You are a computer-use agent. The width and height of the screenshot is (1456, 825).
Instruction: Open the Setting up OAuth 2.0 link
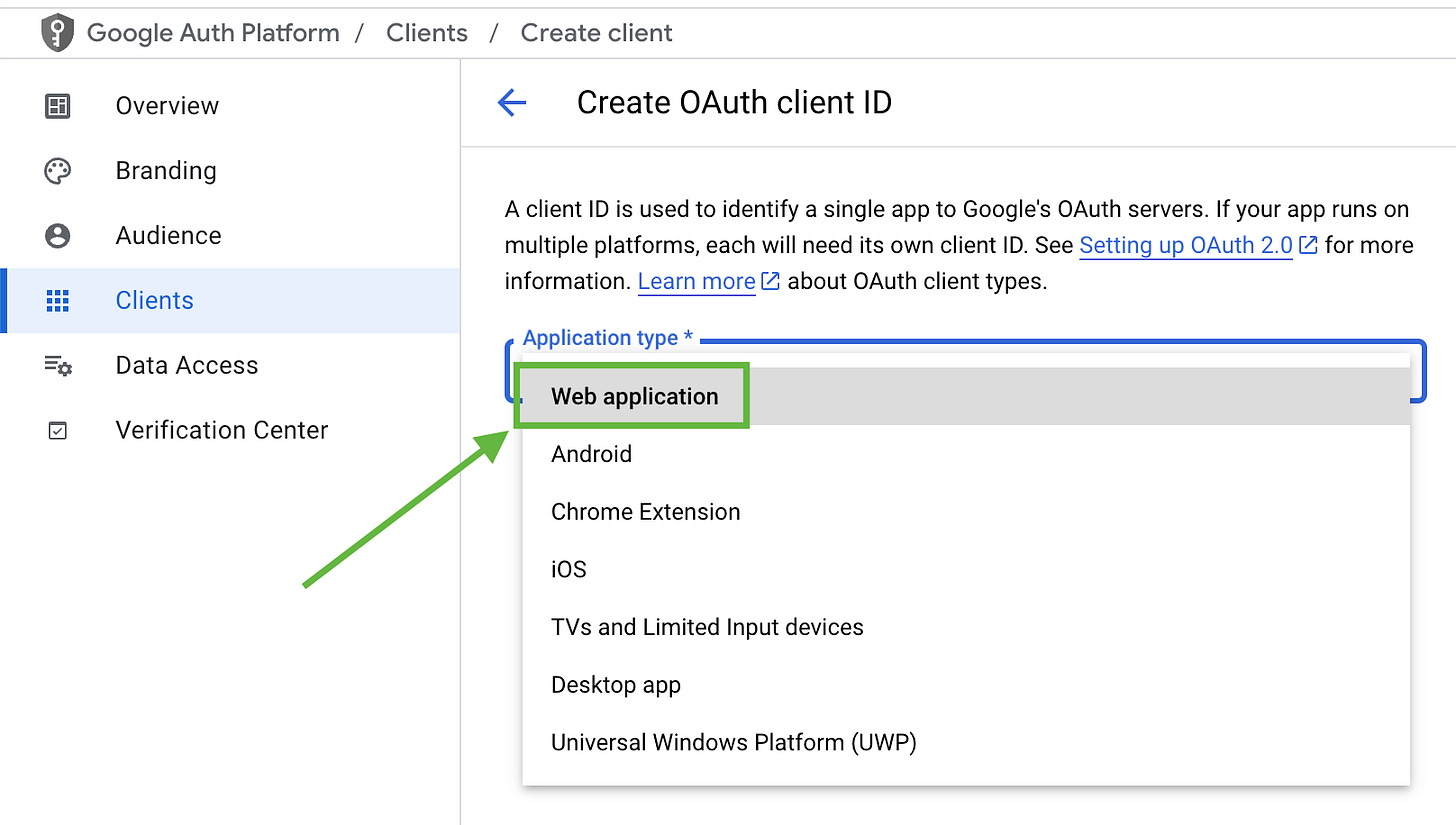point(1186,245)
